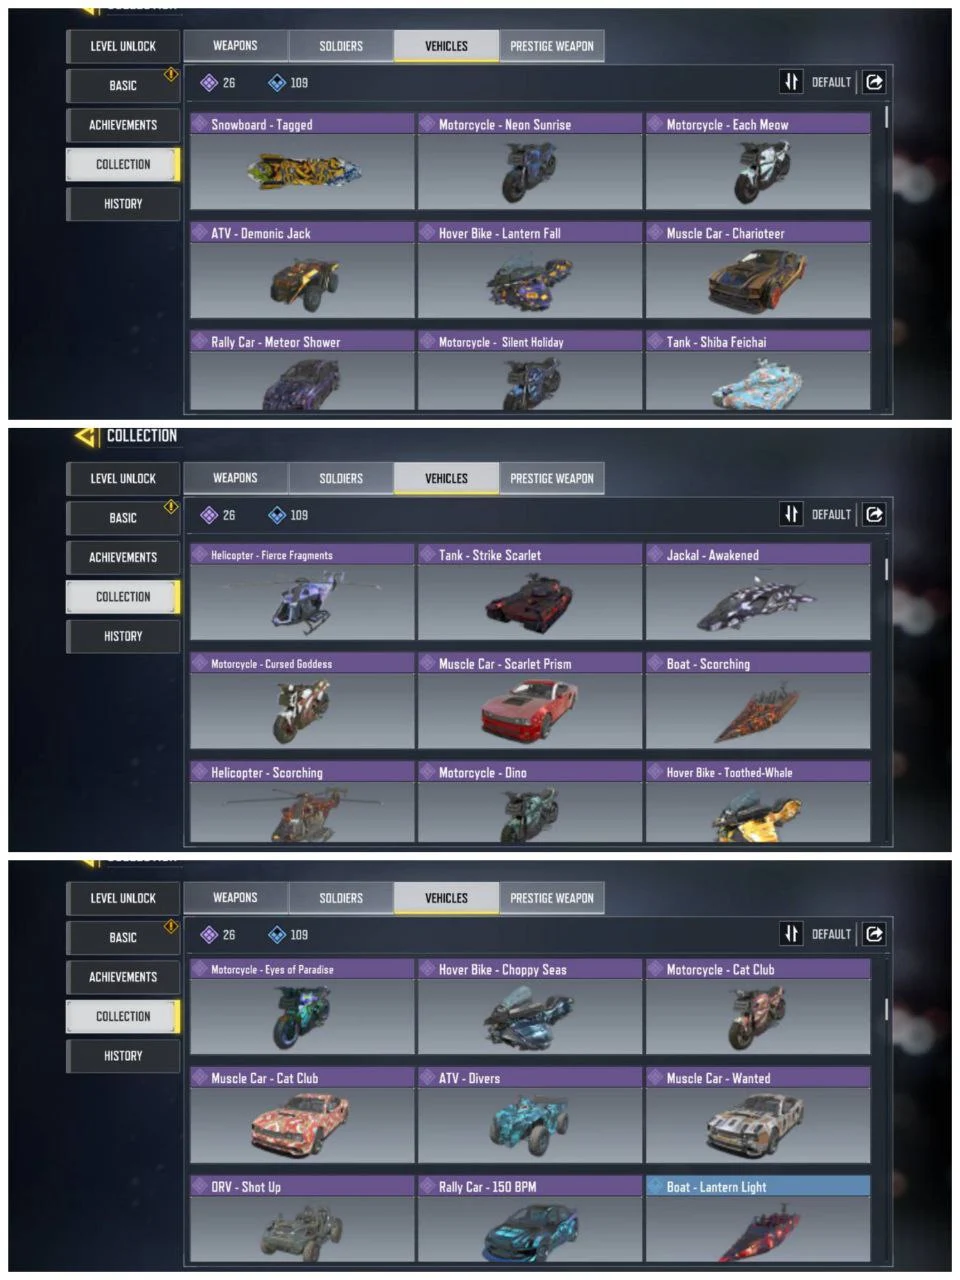Click the rarity diamond icon beside Snowboard - Tagged
960x1280 pixels.
(x=199, y=125)
